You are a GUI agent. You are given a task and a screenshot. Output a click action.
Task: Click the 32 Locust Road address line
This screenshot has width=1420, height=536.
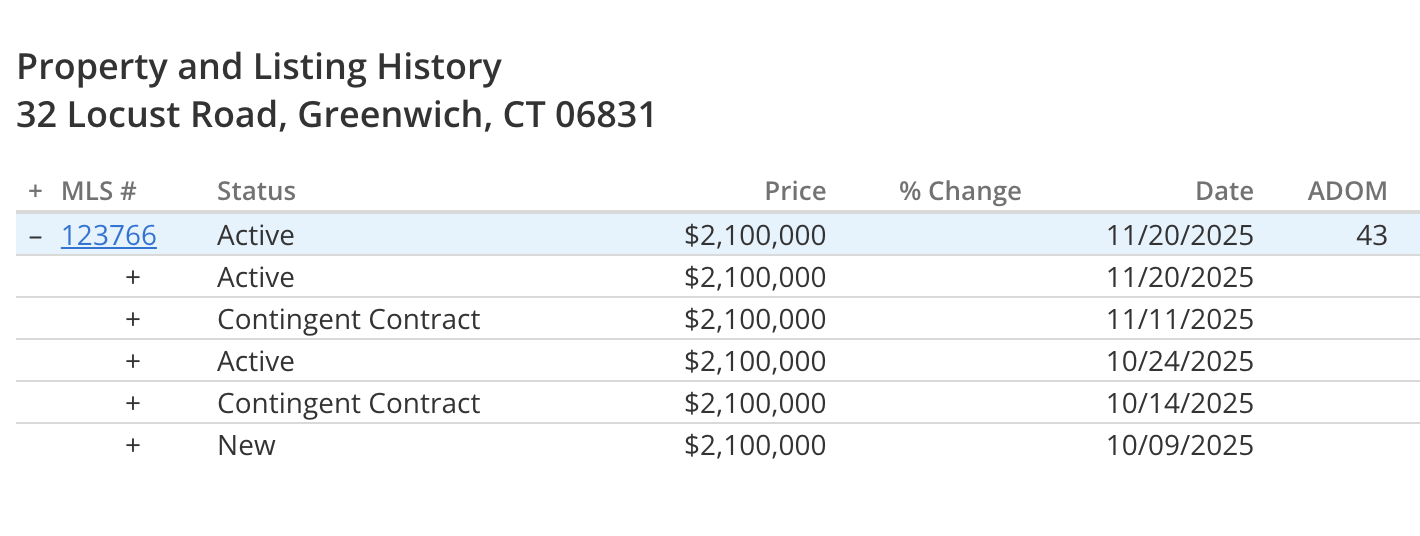(x=337, y=115)
